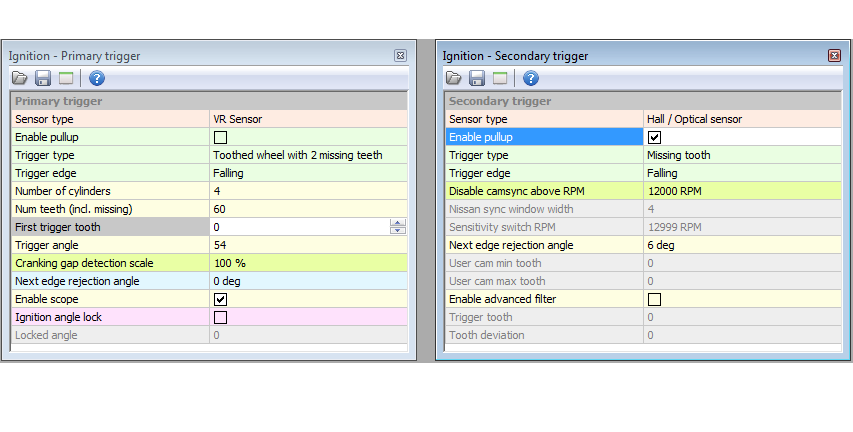This screenshot has height=432, width=853.
Task: Click open file icon in Secondary trigger toolbar
Action: pyautogui.click(x=454, y=78)
